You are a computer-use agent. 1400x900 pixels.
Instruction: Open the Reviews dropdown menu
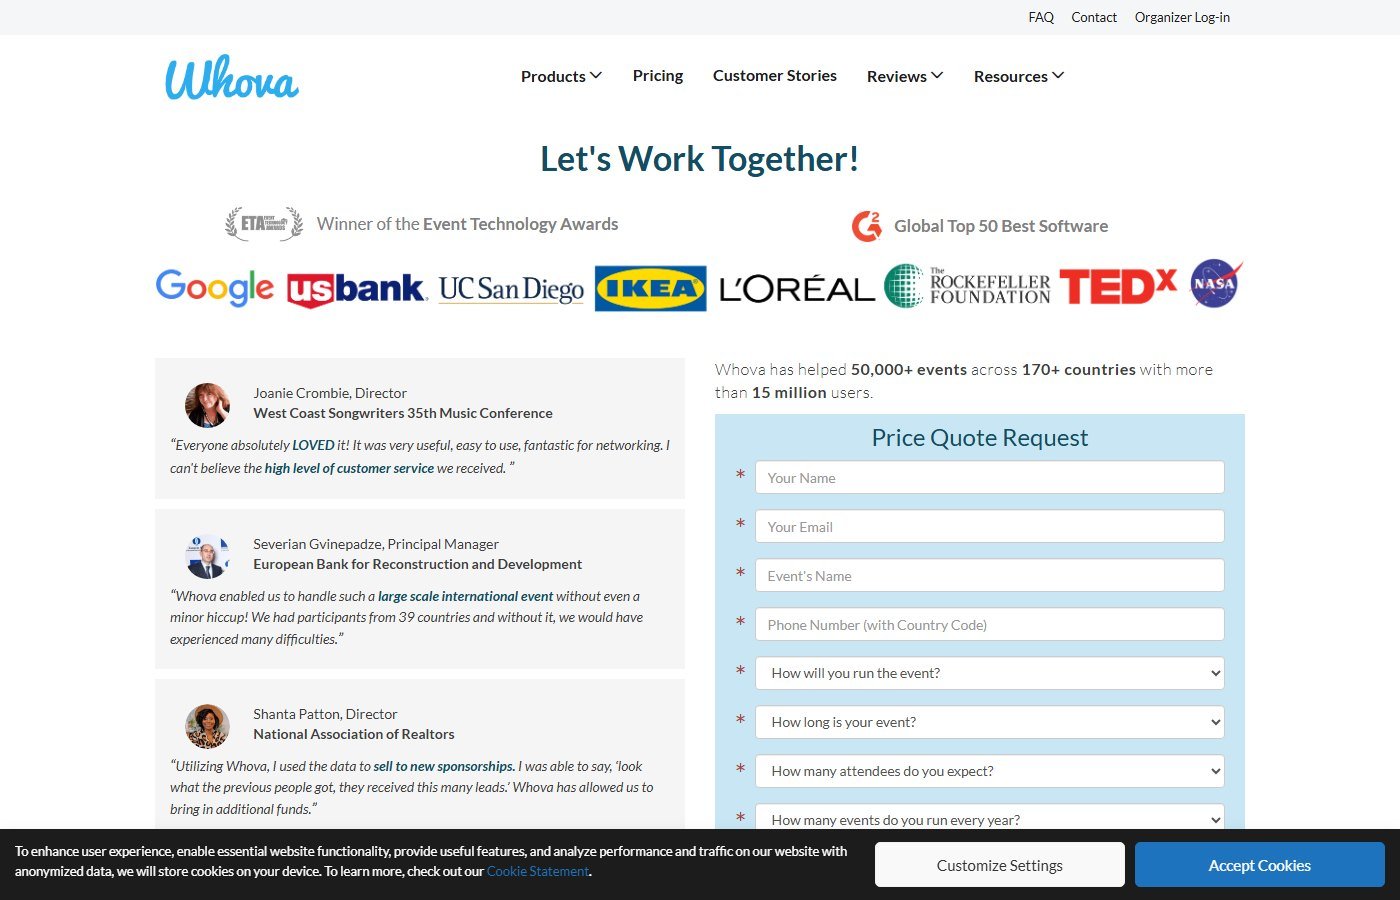point(905,76)
